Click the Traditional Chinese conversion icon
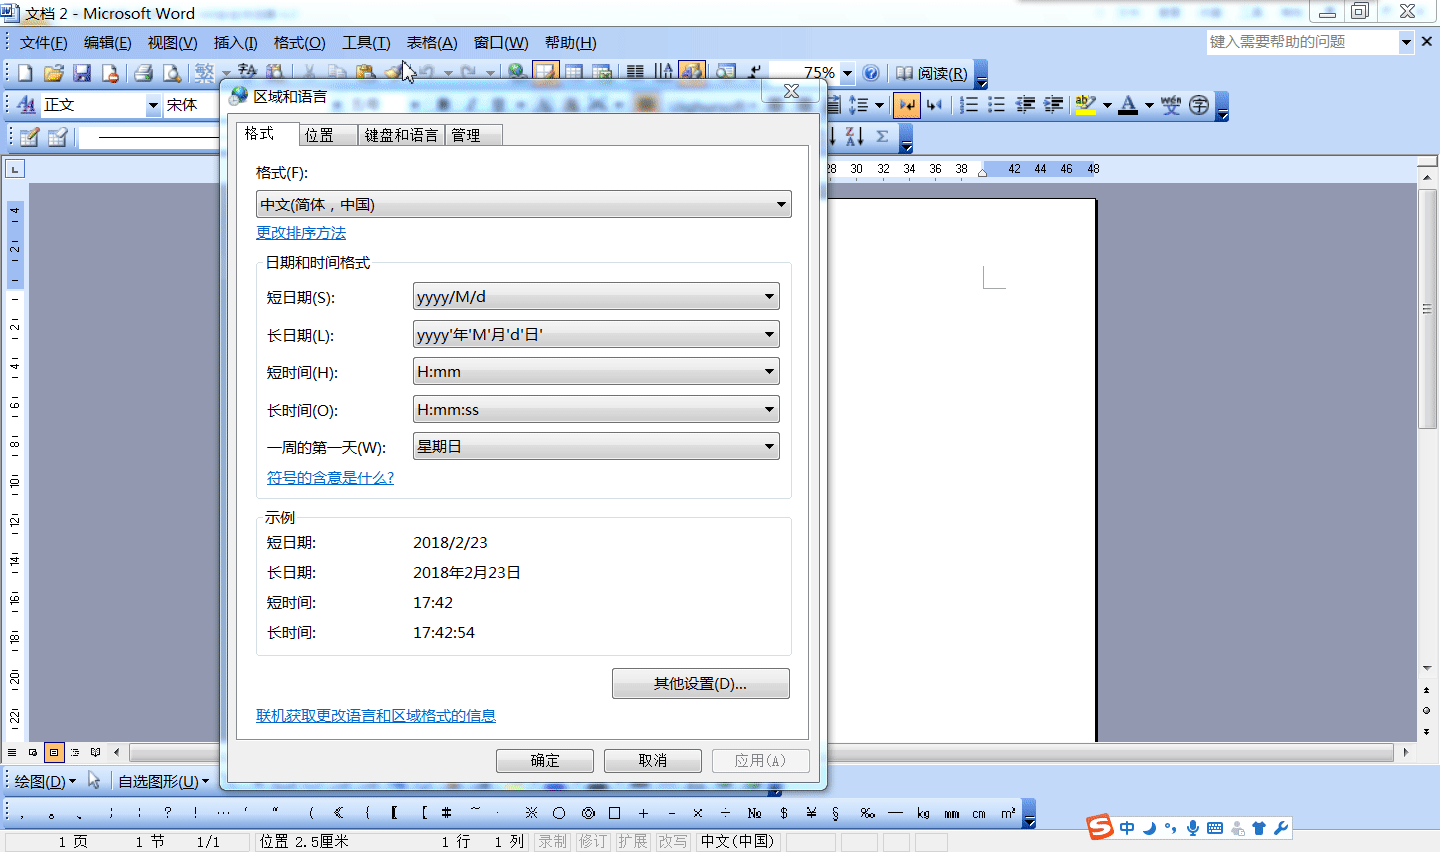 click(x=205, y=73)
